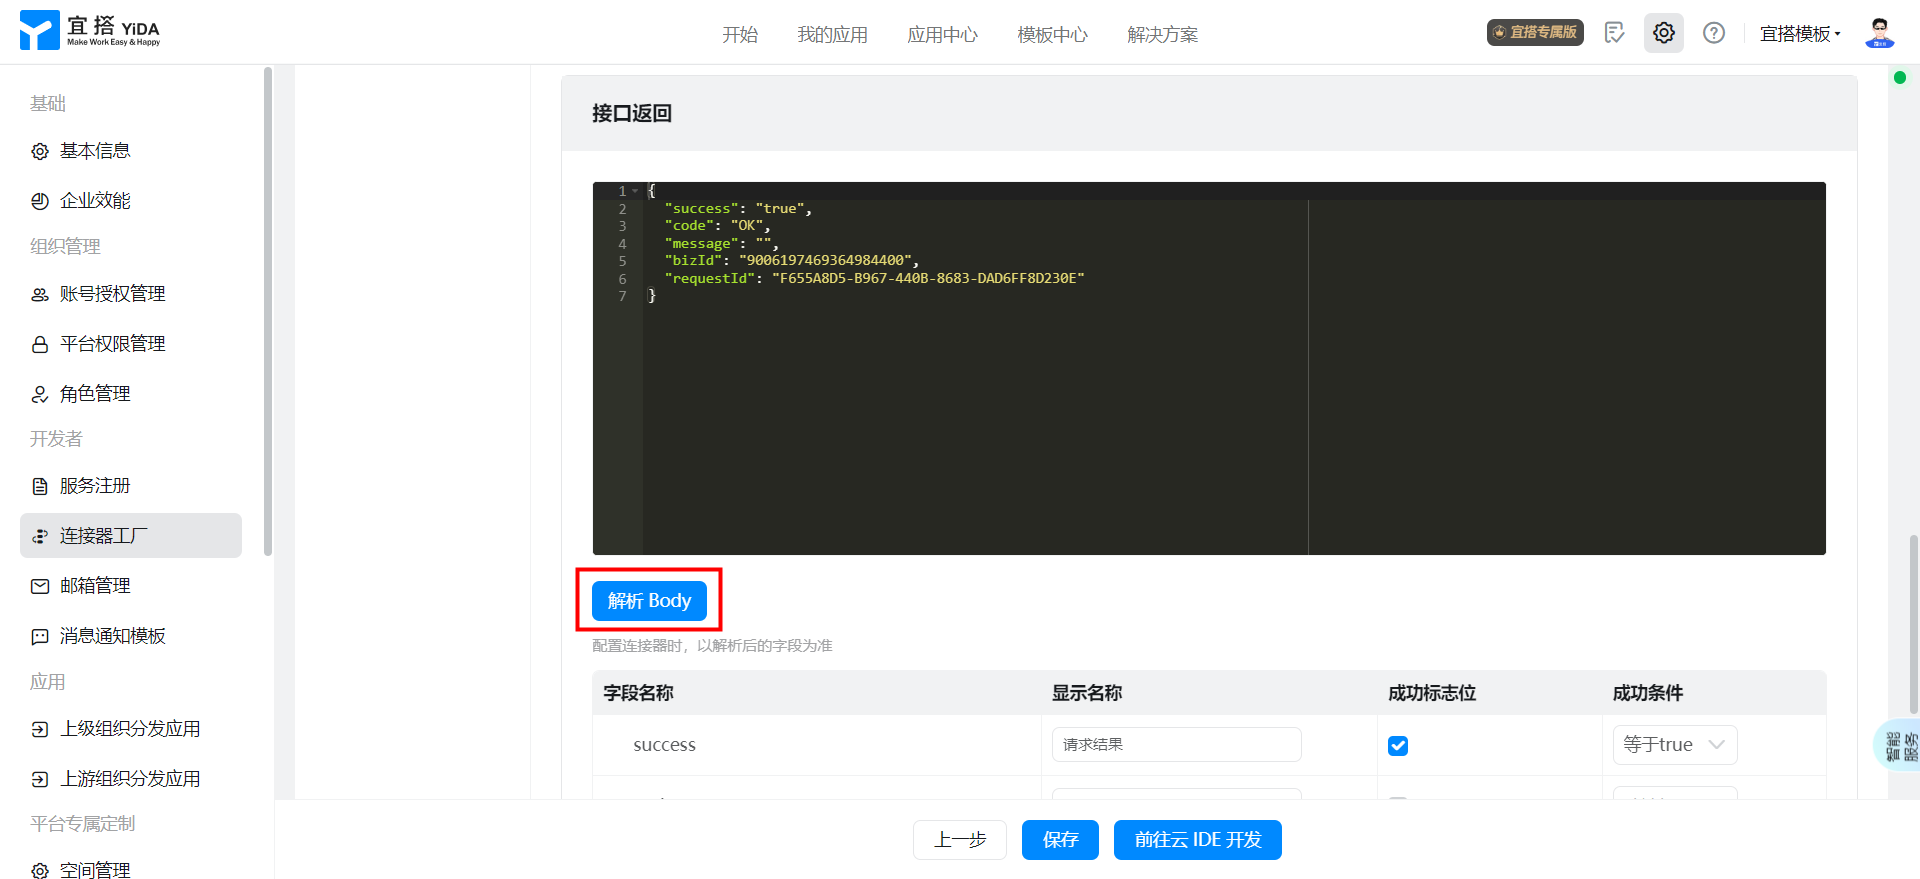1920x879 pixels.
Task: Click the 保存 button
Action: pos(1060,840)
